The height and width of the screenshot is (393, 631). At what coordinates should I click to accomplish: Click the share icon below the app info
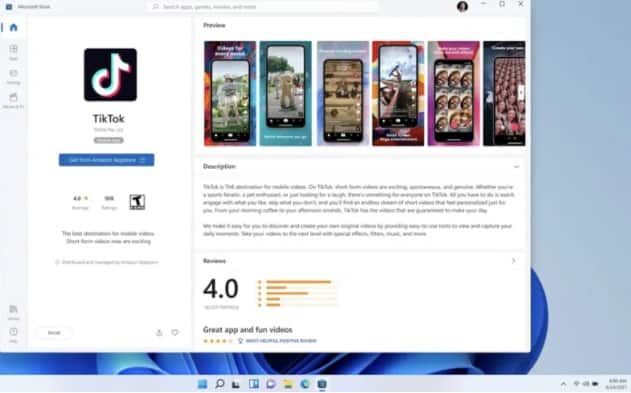click(159, 333)
